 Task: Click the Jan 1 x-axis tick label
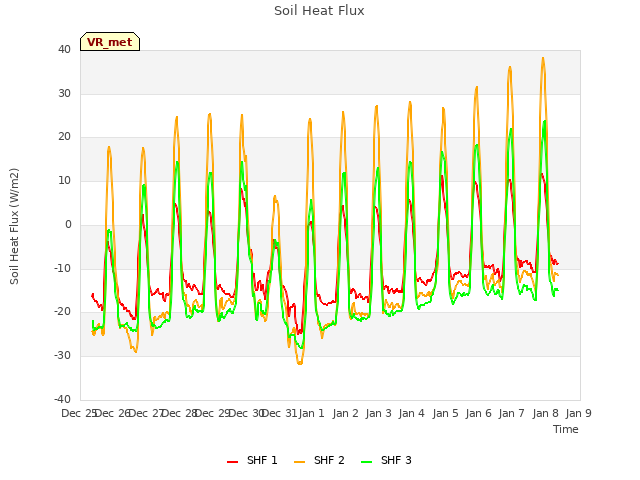click(x=311, y=413)
